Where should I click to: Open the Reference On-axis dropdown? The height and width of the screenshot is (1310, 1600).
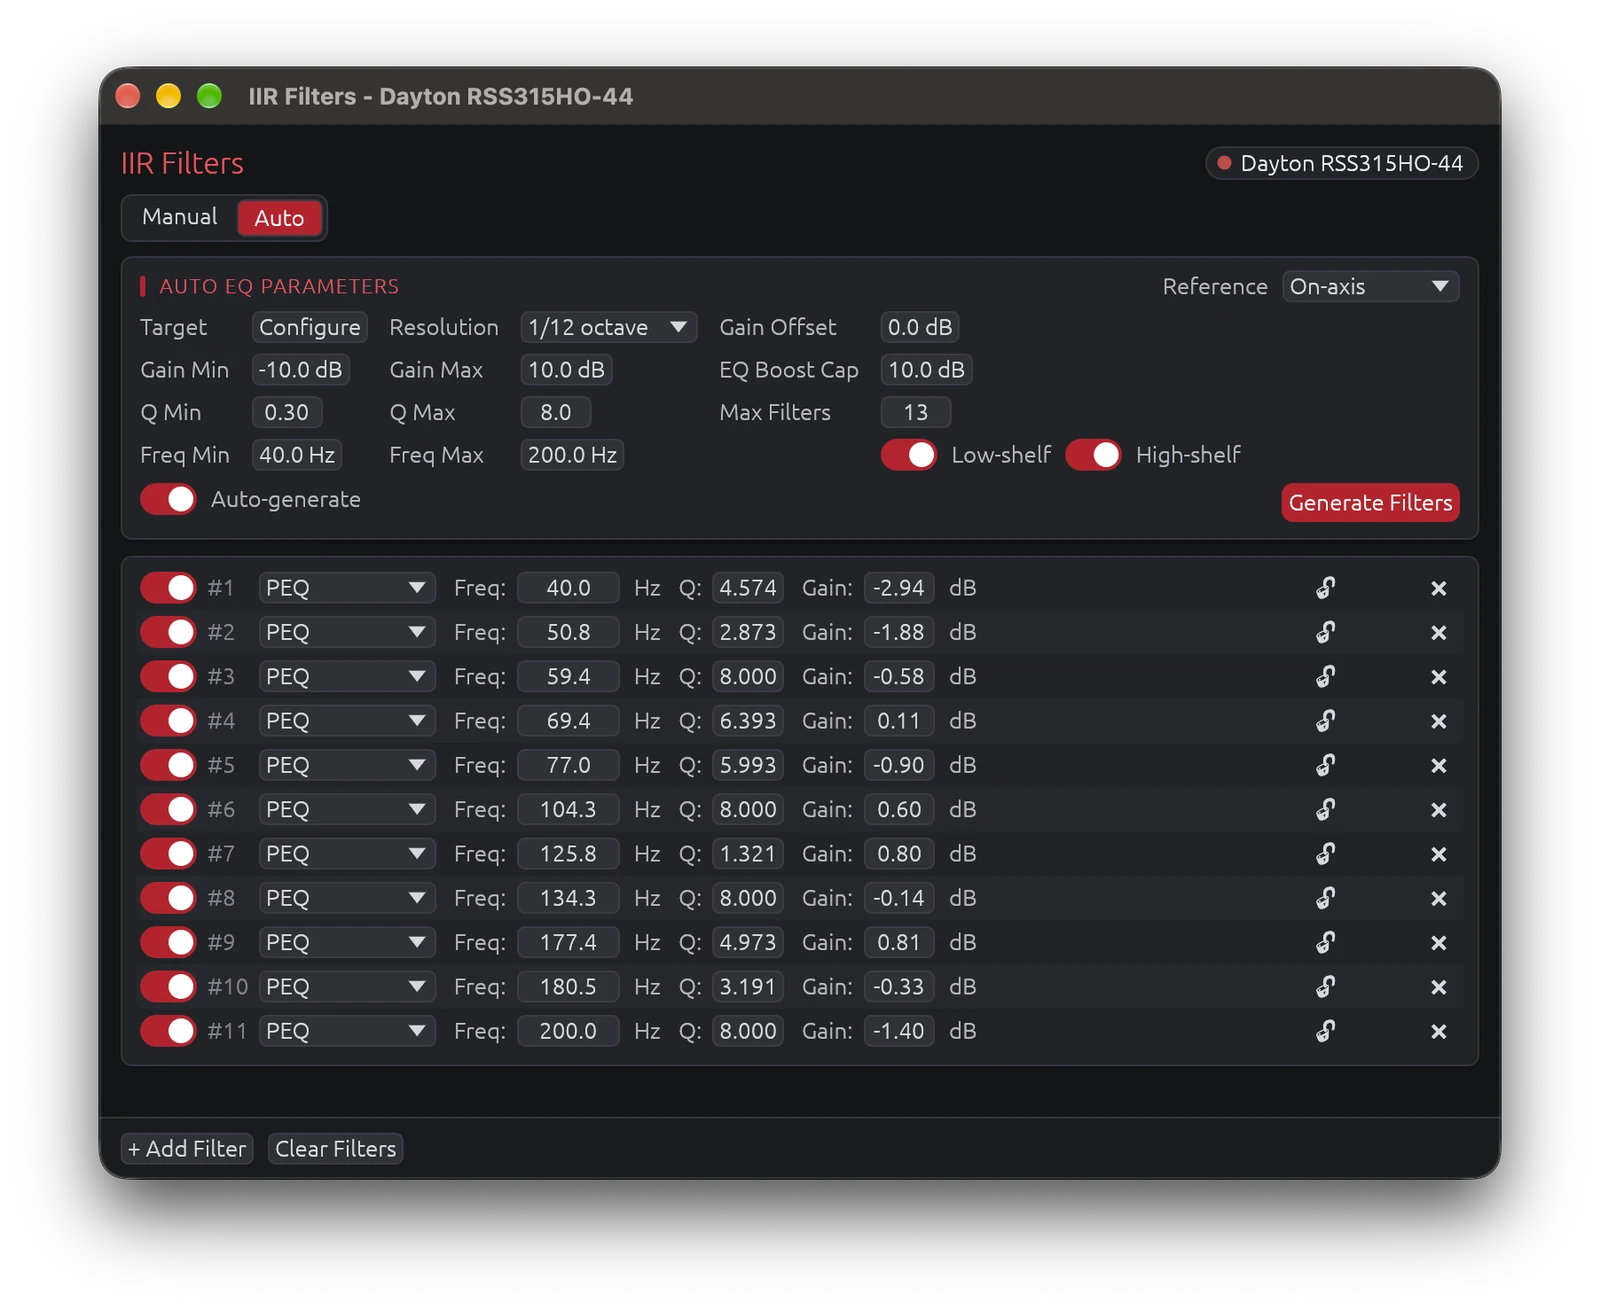1370,286
